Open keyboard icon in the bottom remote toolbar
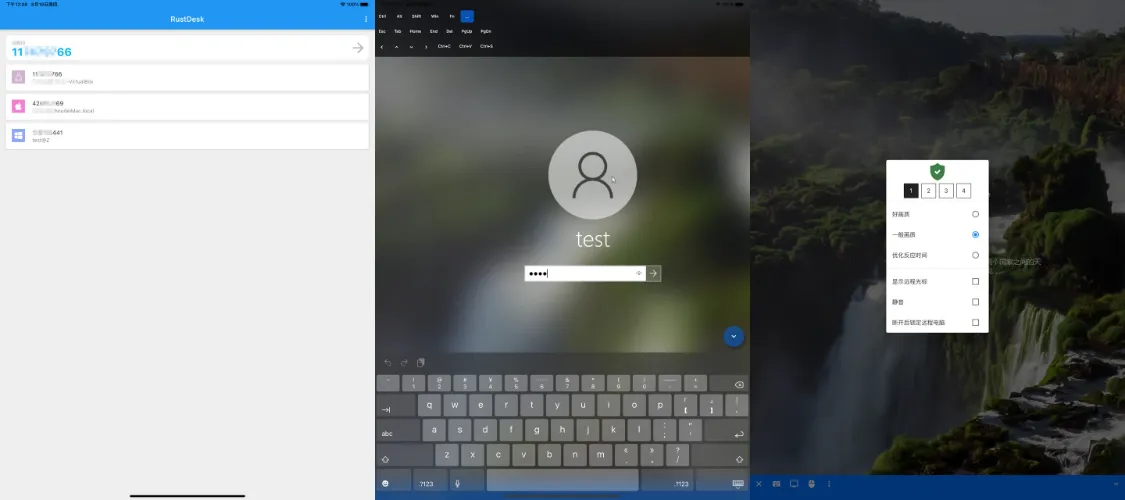The image size is (1125, 500). point(776,484)
